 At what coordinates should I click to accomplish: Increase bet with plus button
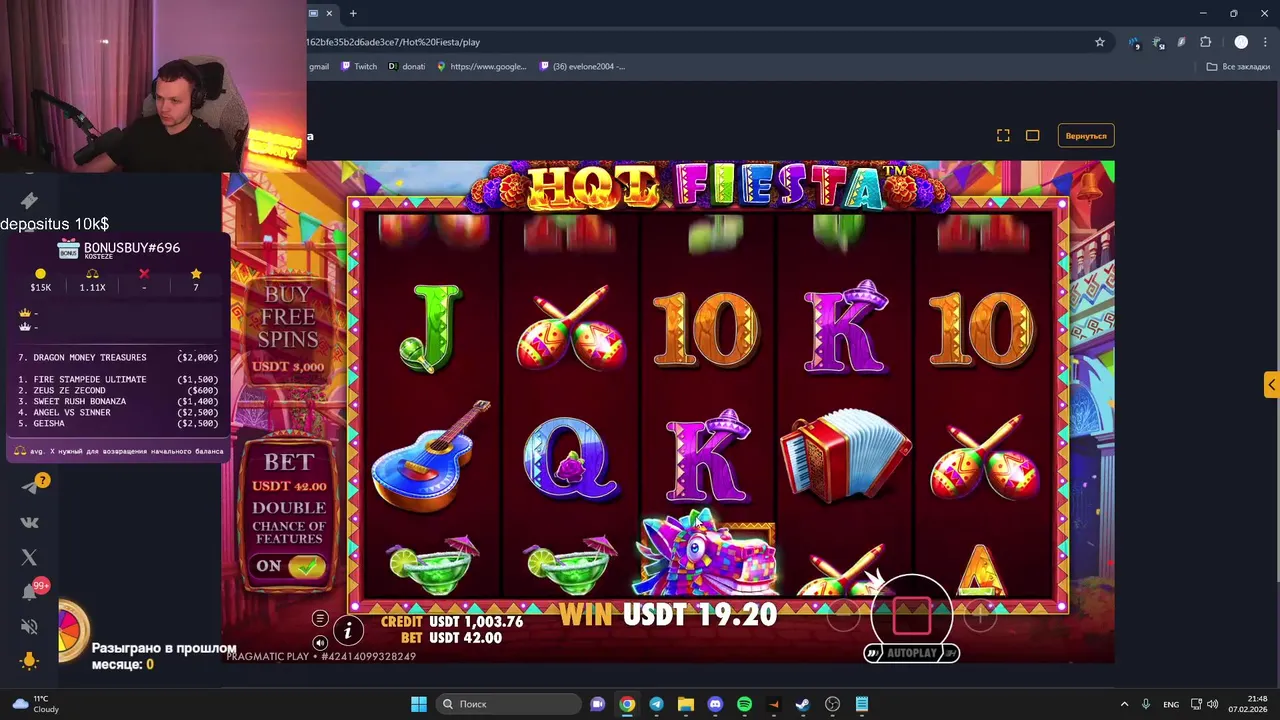980,618
